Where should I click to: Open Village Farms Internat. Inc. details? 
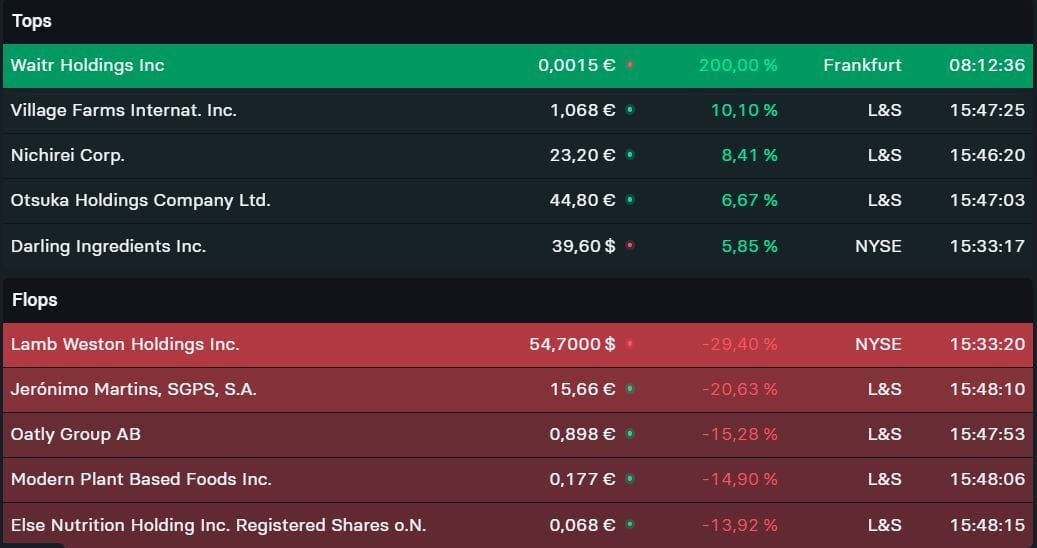click(x=124, y=110)
